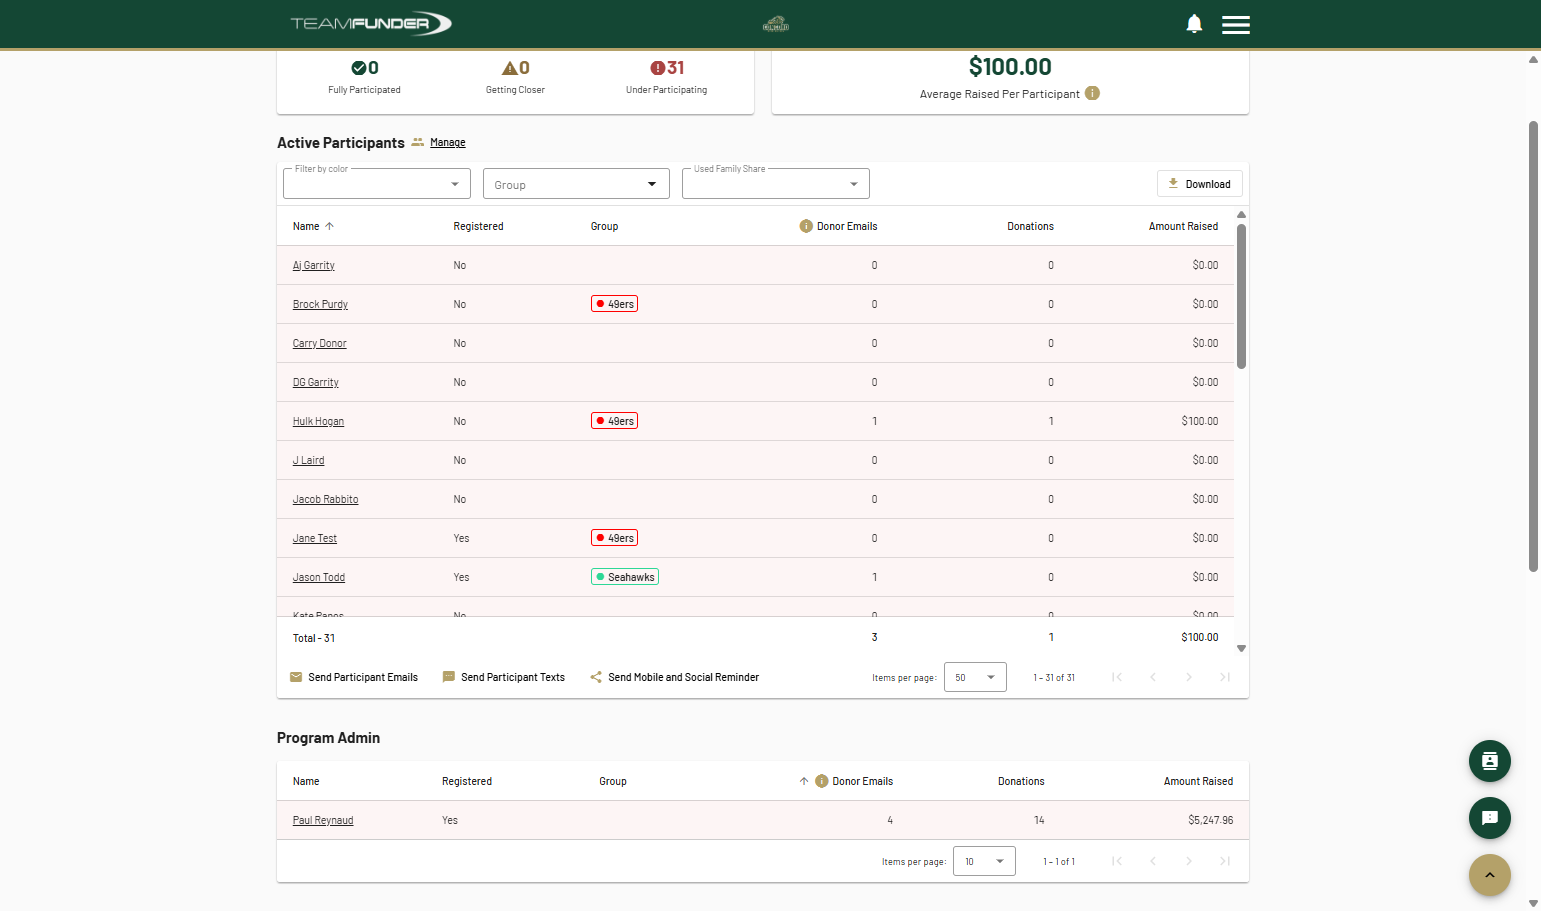Sort Active Participants by Group column
The height and width of the screenshot is (911, 1541).
[604, 226]
